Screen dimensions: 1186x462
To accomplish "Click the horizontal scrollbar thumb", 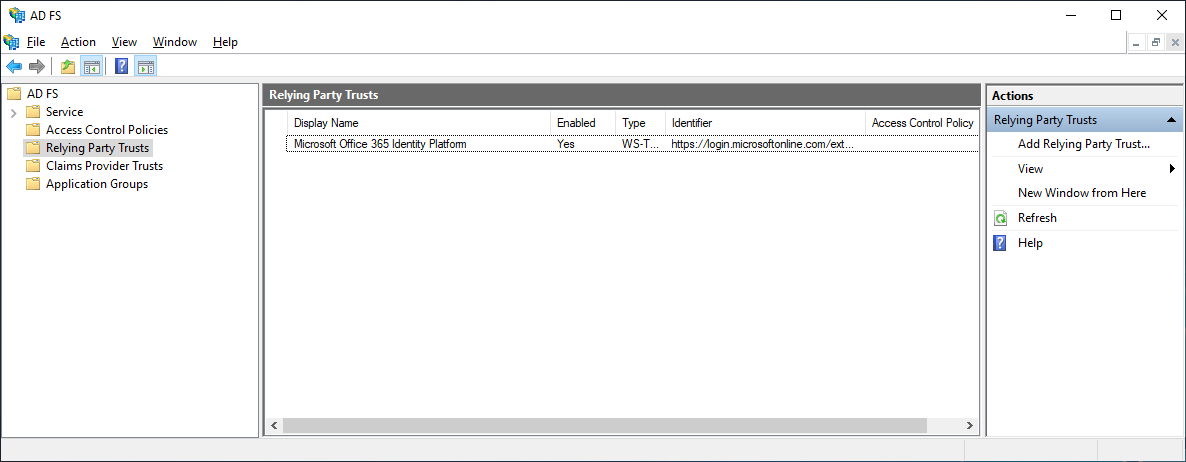I will [x=604, y=426].
